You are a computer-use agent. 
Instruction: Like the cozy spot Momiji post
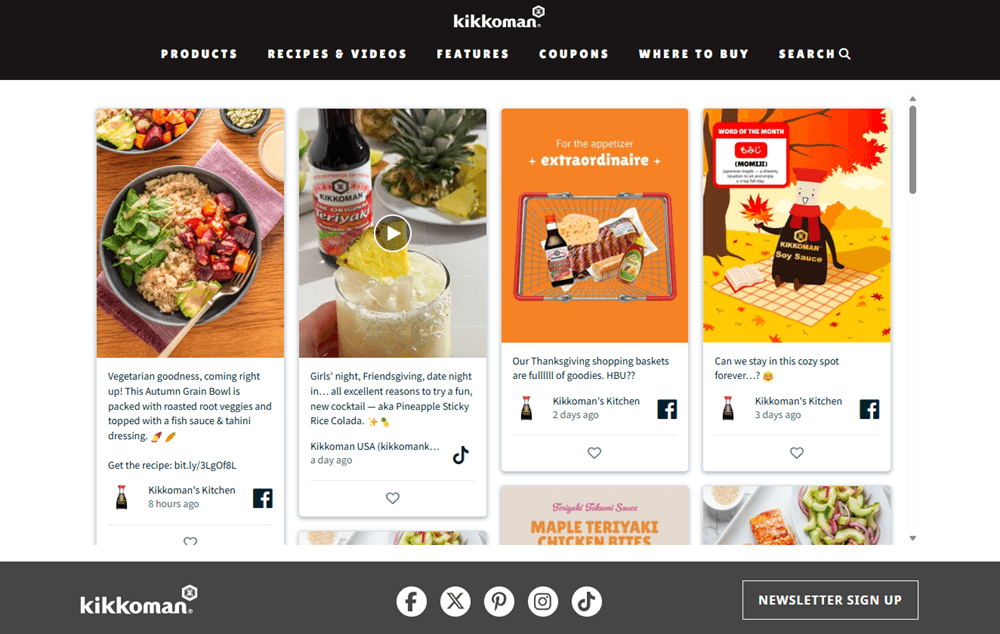(x=797, y=453)
